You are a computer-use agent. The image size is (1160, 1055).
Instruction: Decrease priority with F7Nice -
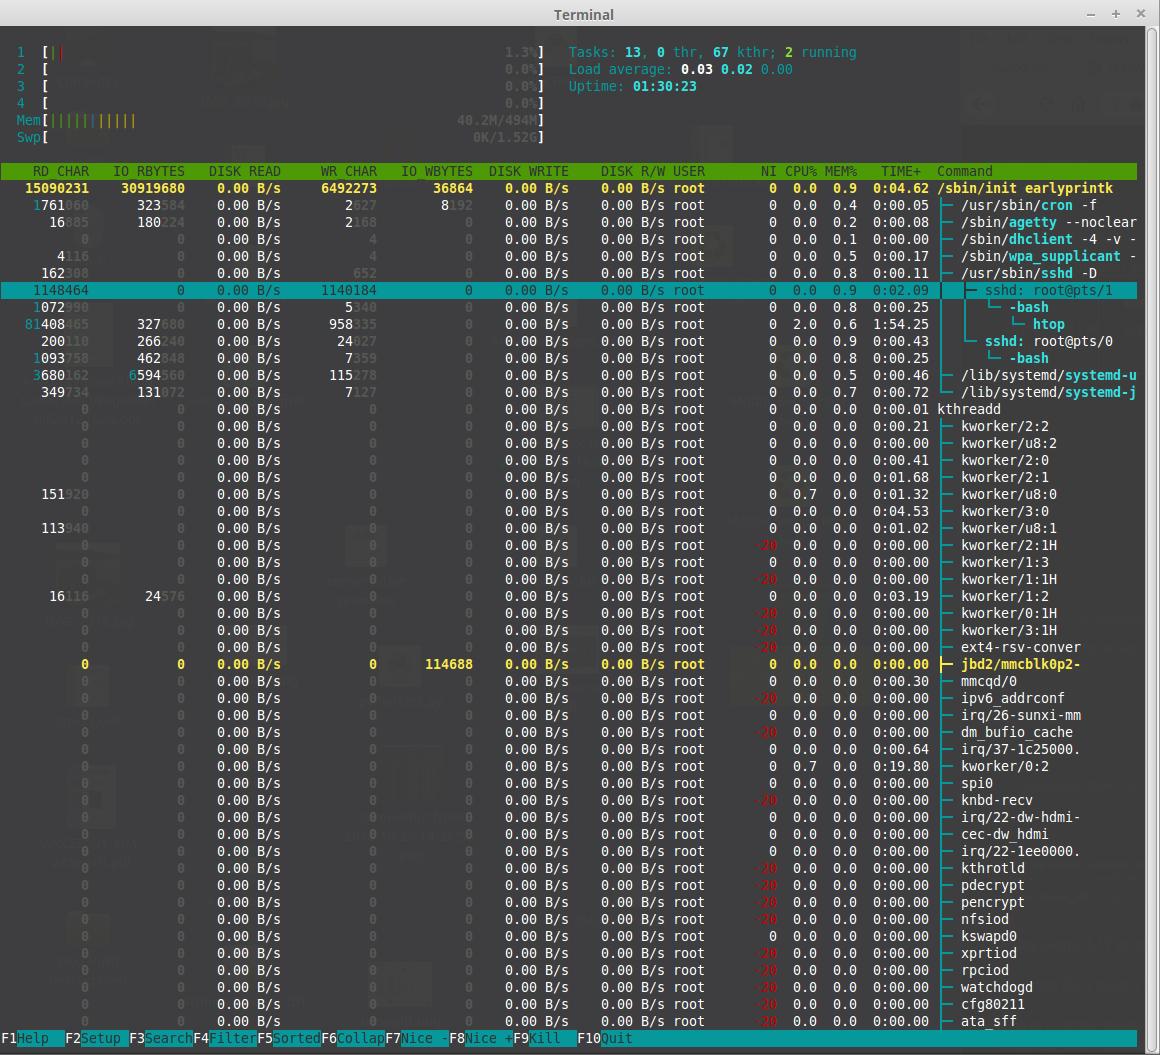415,1038
